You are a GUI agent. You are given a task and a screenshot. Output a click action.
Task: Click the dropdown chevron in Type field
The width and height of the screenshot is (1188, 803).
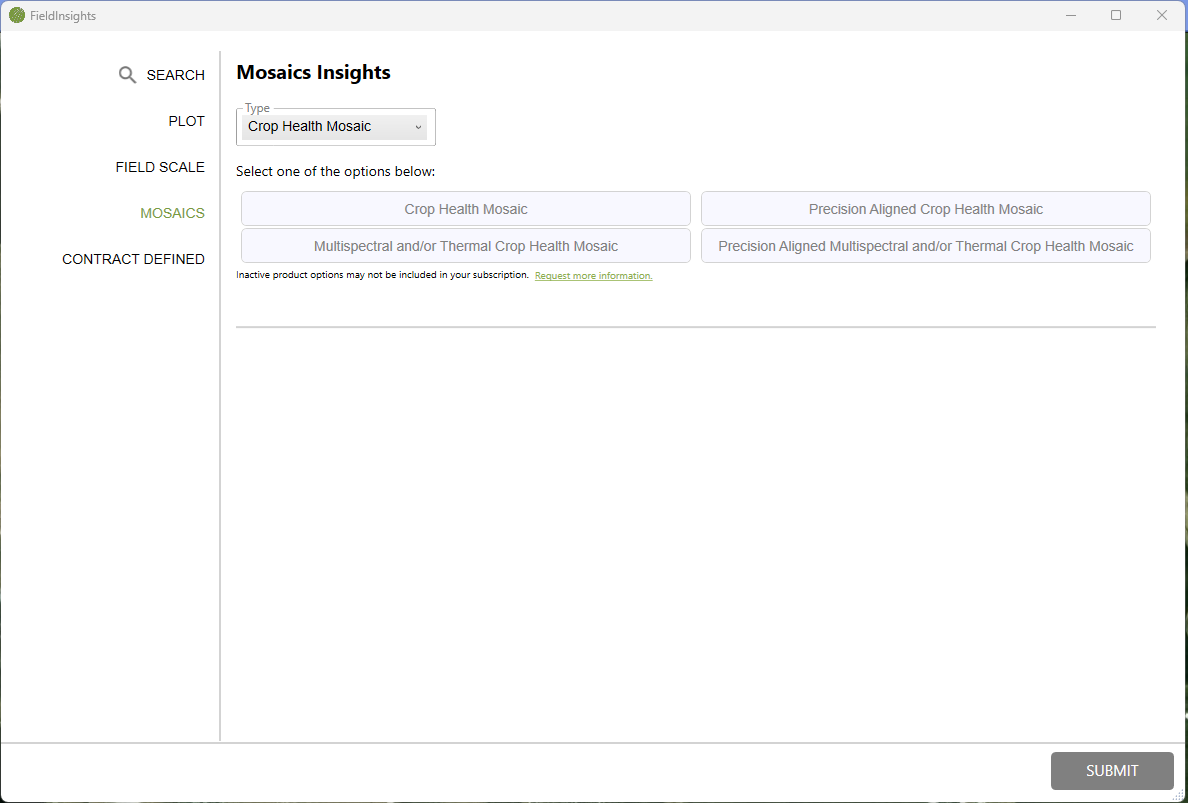tap(418, 127)
